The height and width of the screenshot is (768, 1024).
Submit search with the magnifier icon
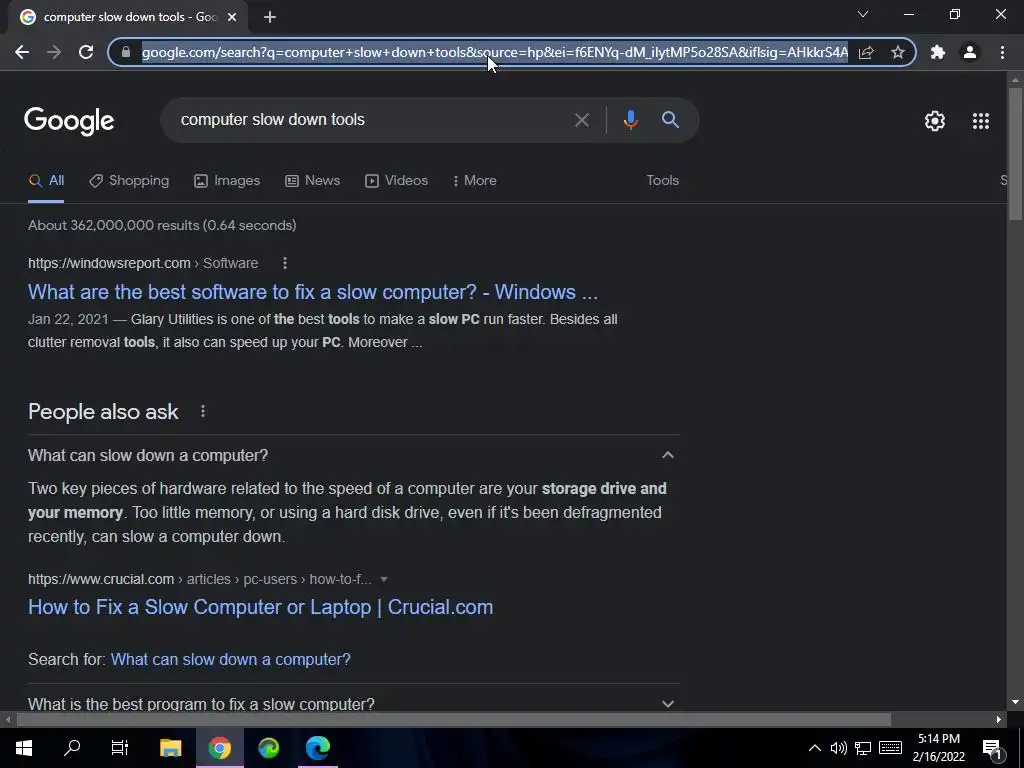(x=670, y=120)
